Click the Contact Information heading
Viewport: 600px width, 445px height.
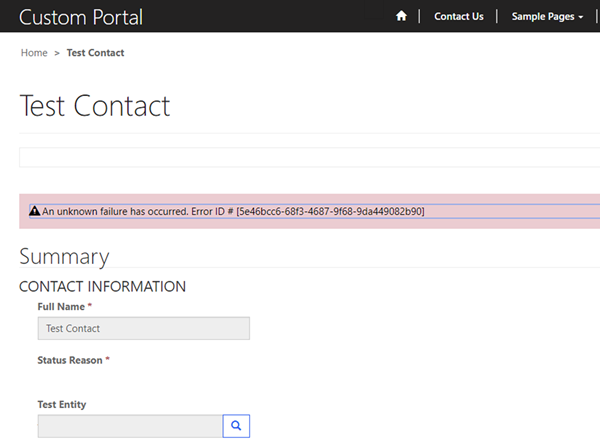point(102,286)
